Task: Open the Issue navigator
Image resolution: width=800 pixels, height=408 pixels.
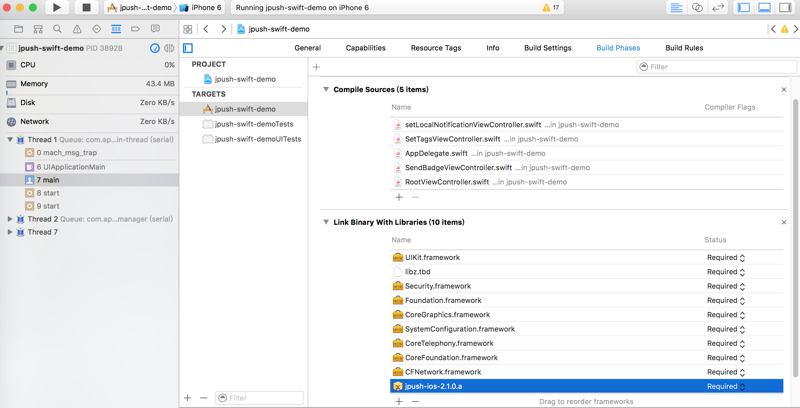Action: click(x=77, y=29)
